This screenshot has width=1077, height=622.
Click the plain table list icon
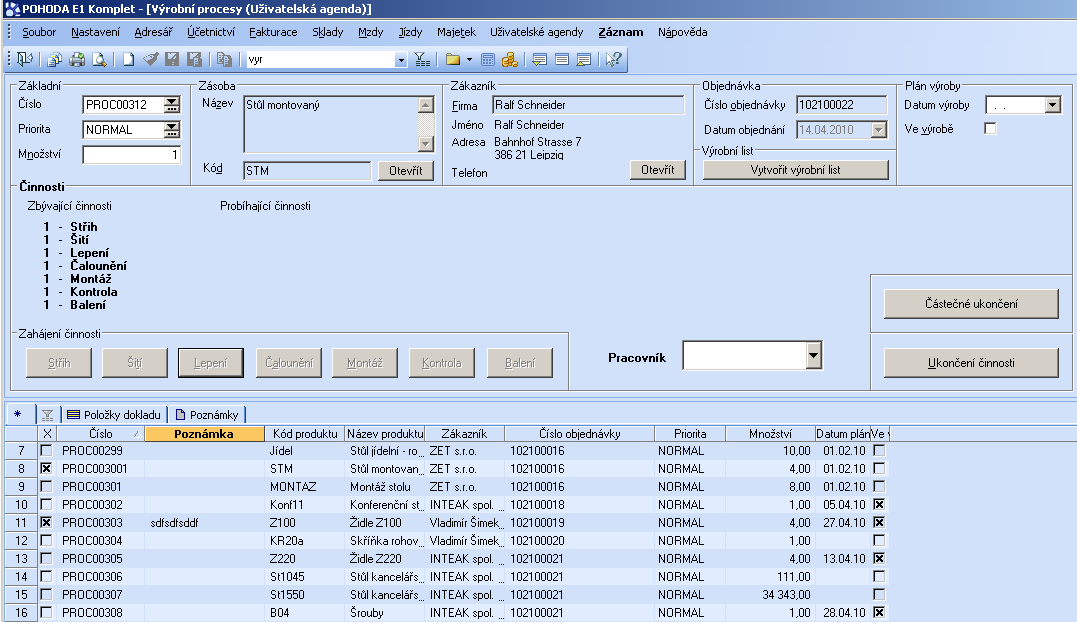click(x=562, y=60)
